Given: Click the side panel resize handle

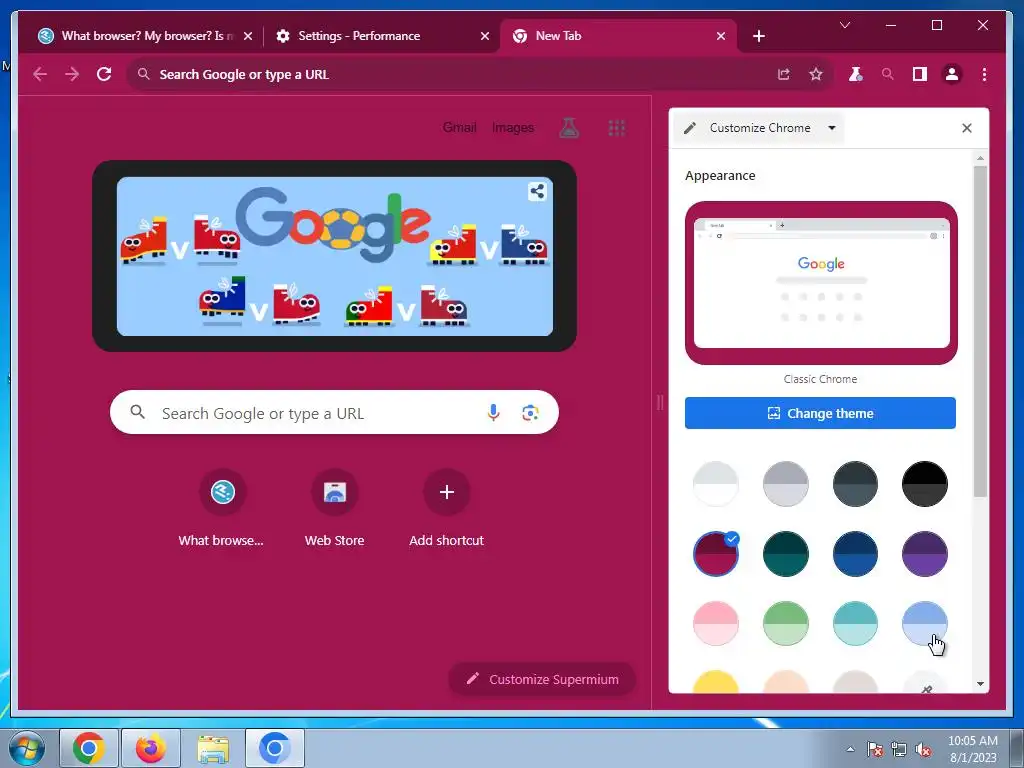Looking at the screenshot, I should click(660, 402).
